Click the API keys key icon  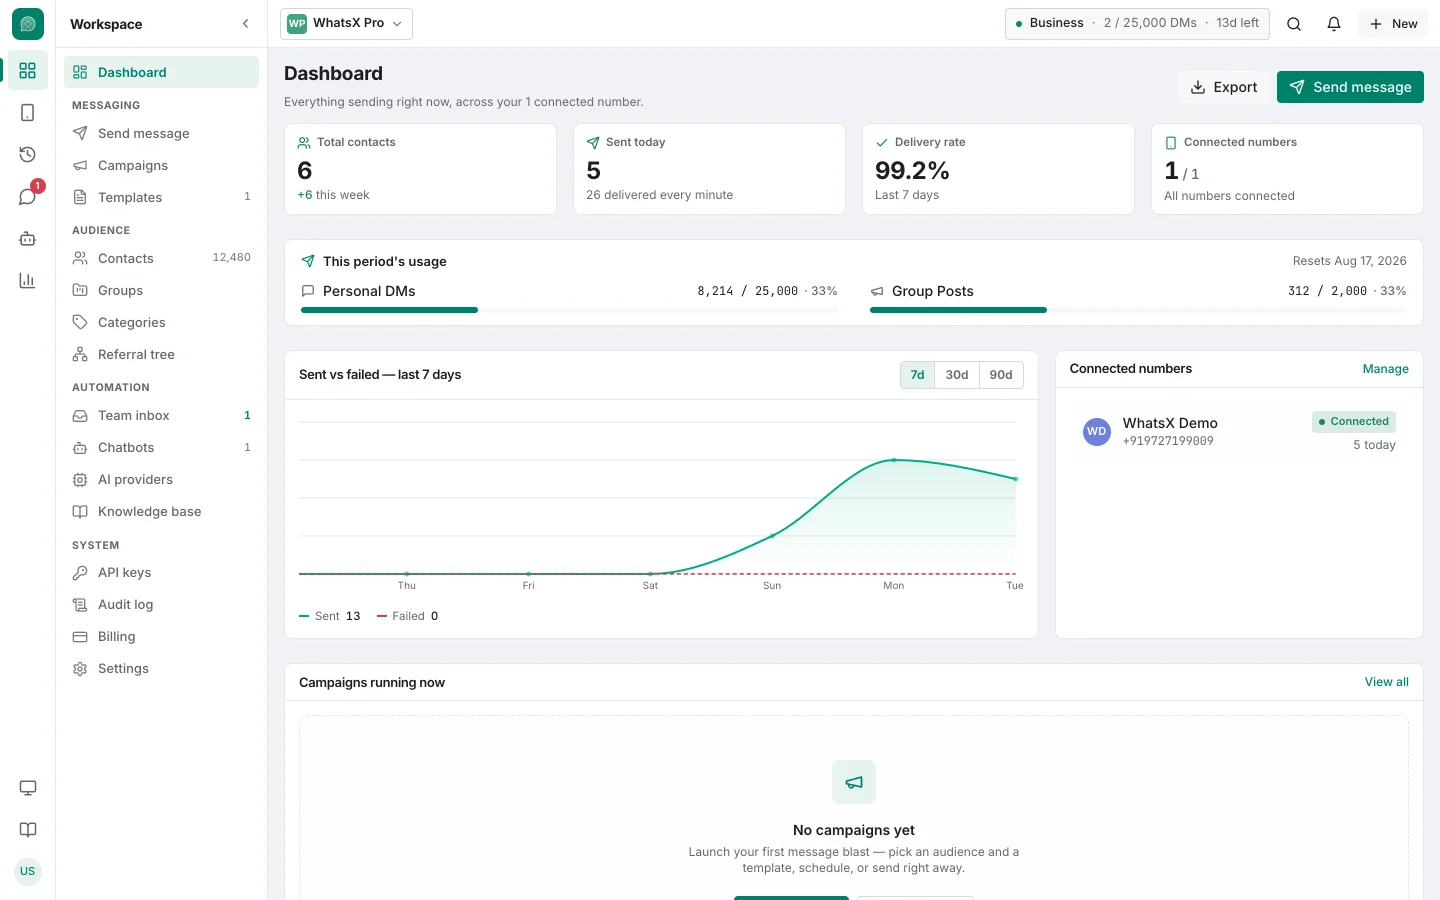(80, 572)
